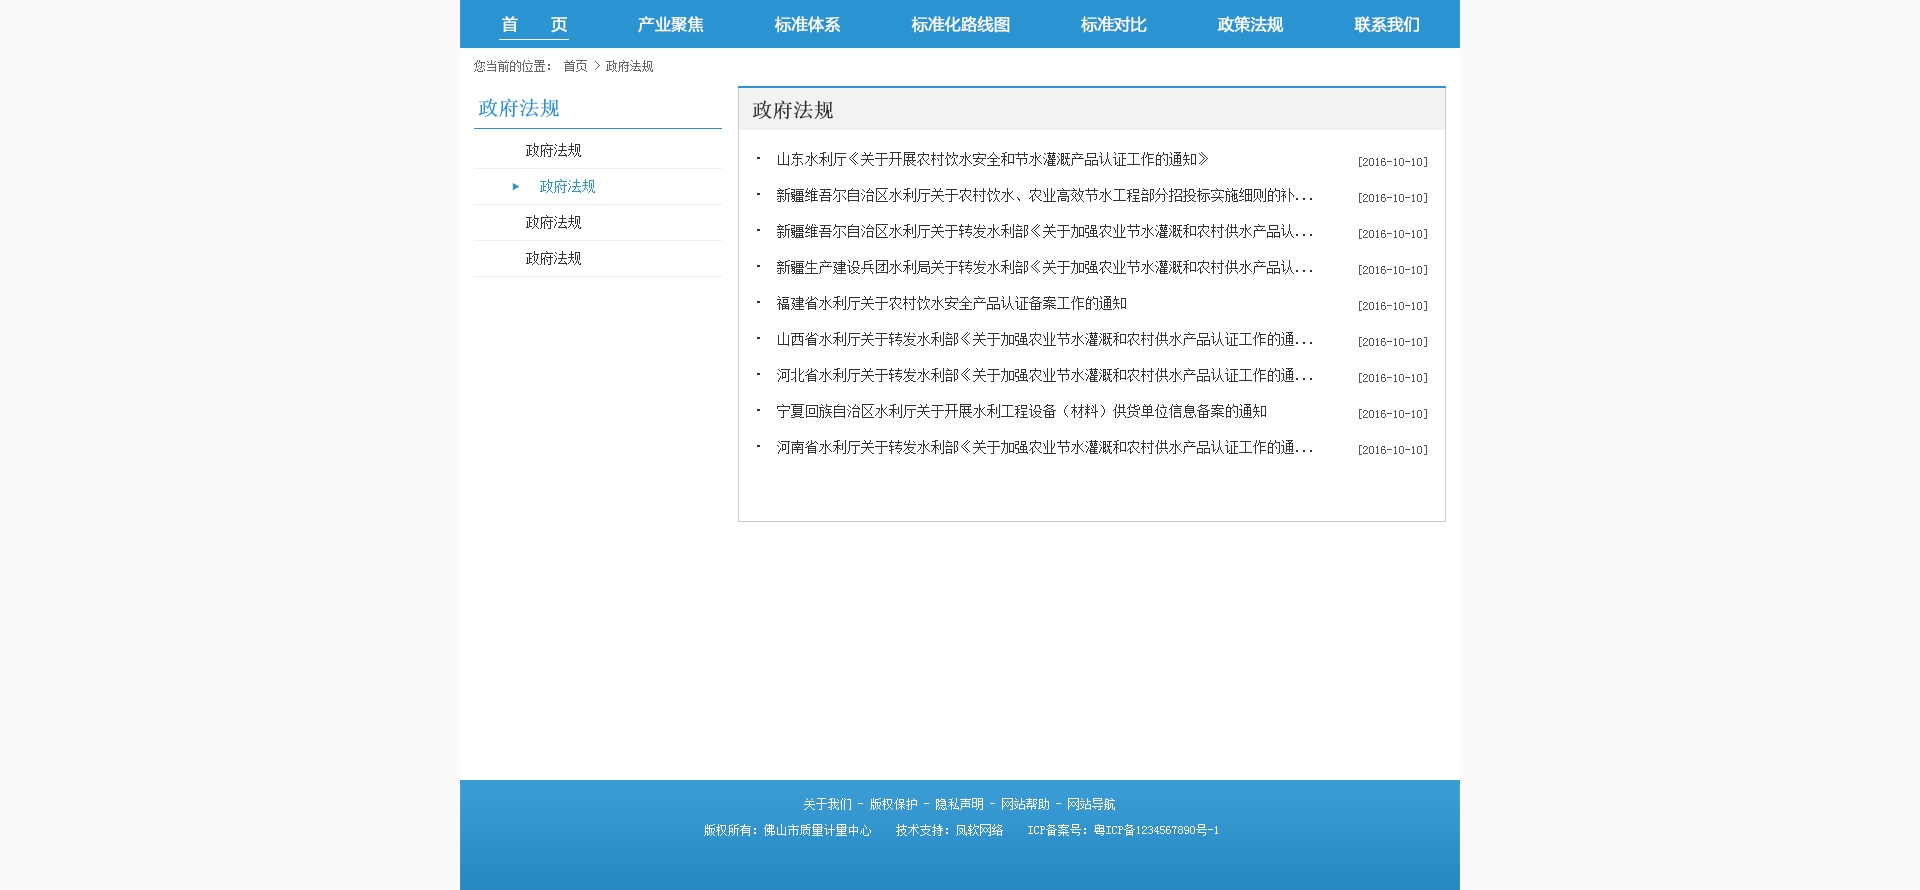Open the 新疆生产建设兵团水利局 article
1920x890 pixels.
(x=1044, y=268)
